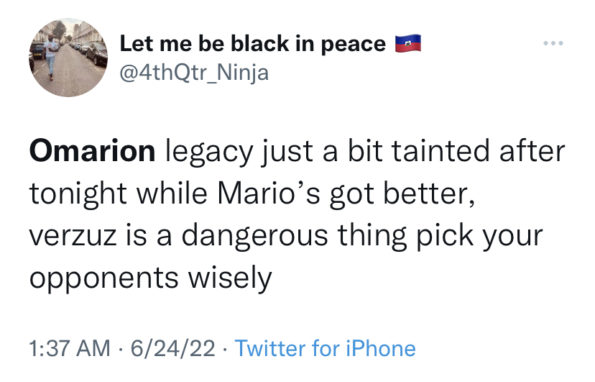
Task: Click the word thing in the tweet
Action: 372,237
